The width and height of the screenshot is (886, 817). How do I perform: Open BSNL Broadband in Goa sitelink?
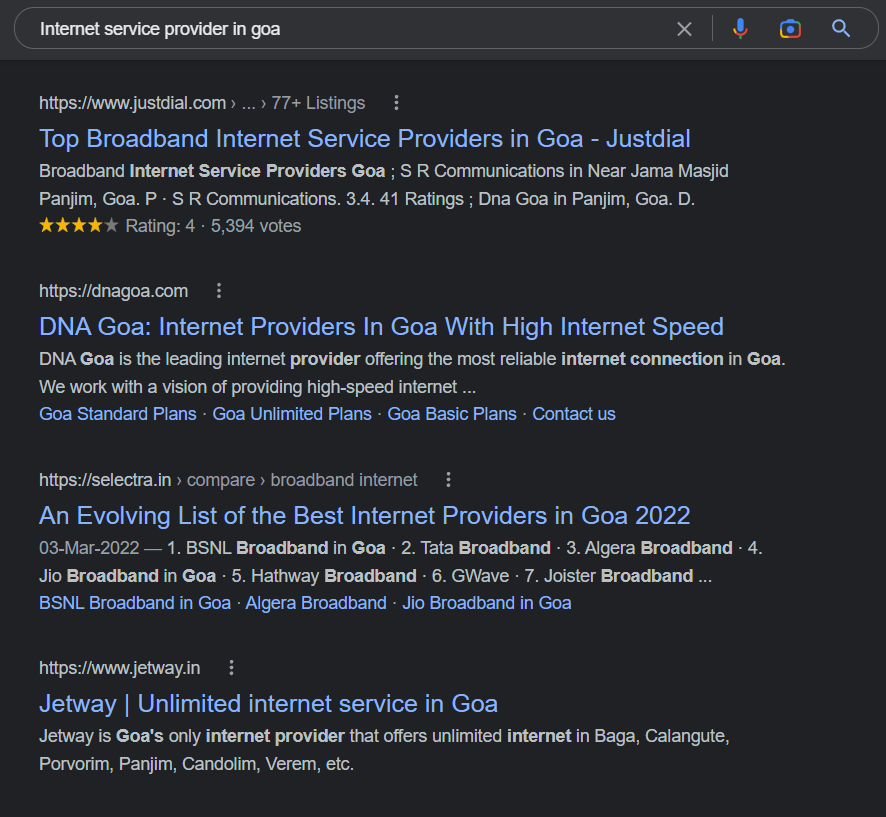click(134, 603)
